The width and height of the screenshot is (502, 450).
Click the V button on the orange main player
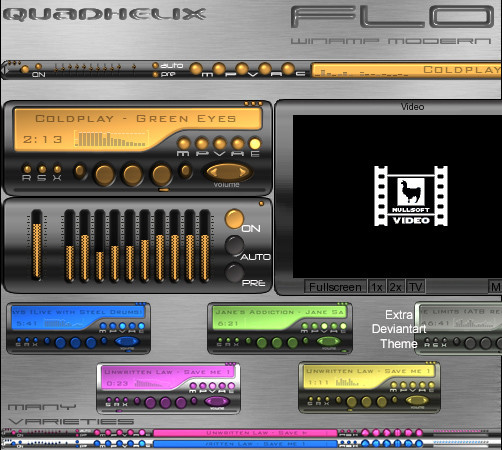pyautogui.click(x=219, y=144)
